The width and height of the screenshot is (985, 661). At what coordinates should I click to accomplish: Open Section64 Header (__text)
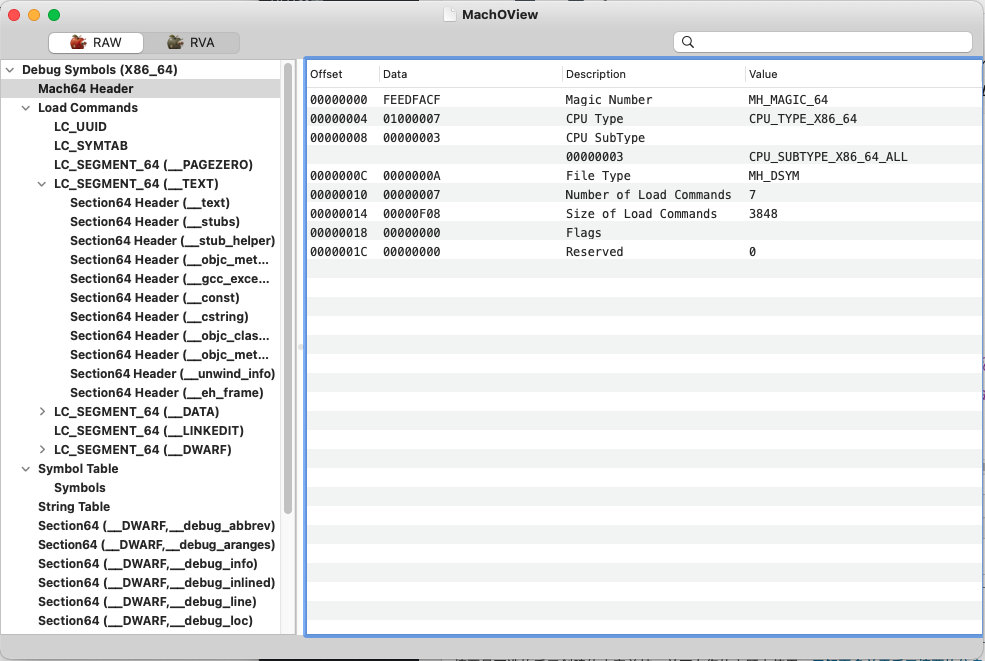pyautogui.click(x=150, y=203)
